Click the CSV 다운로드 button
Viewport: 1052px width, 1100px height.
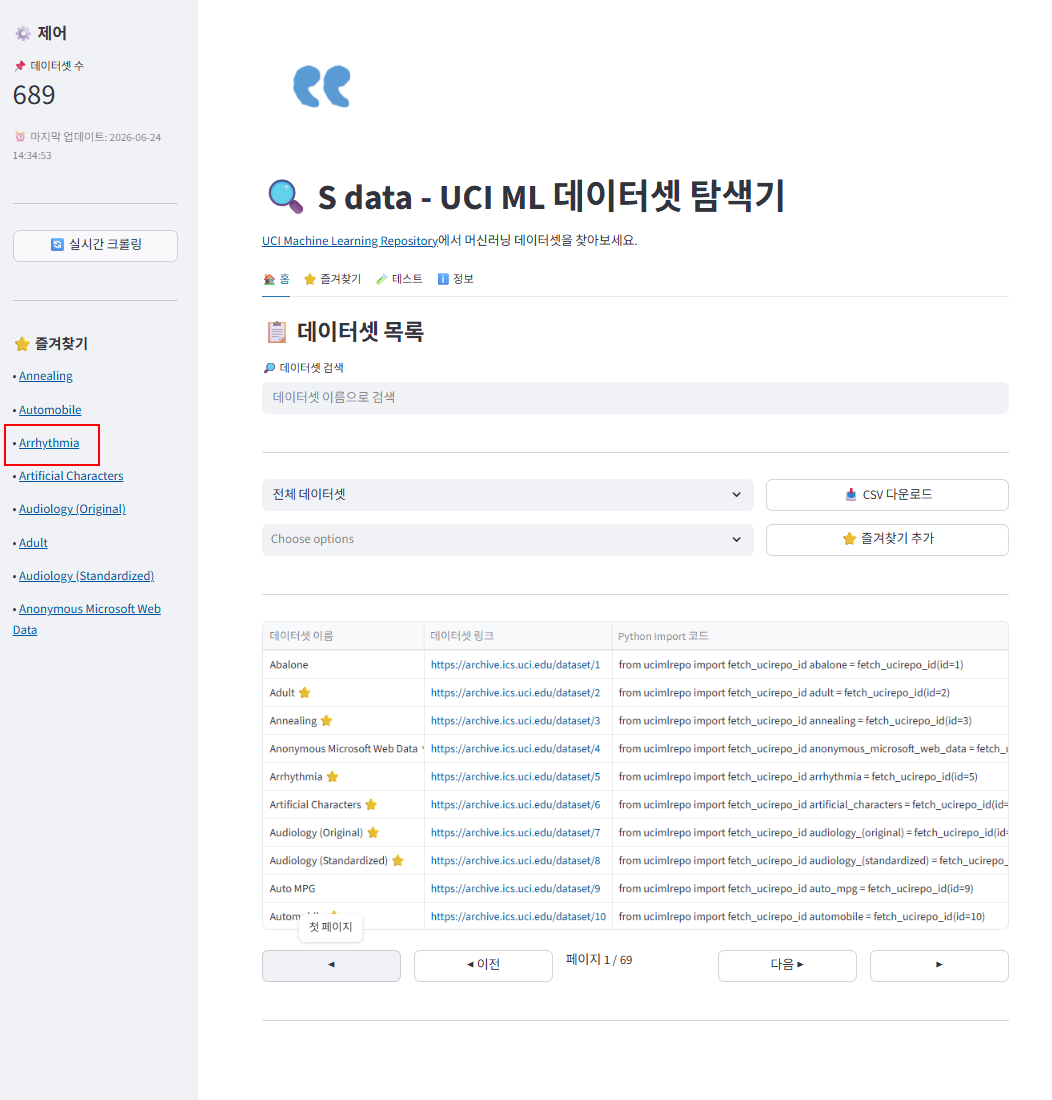[x=887, y=495]
